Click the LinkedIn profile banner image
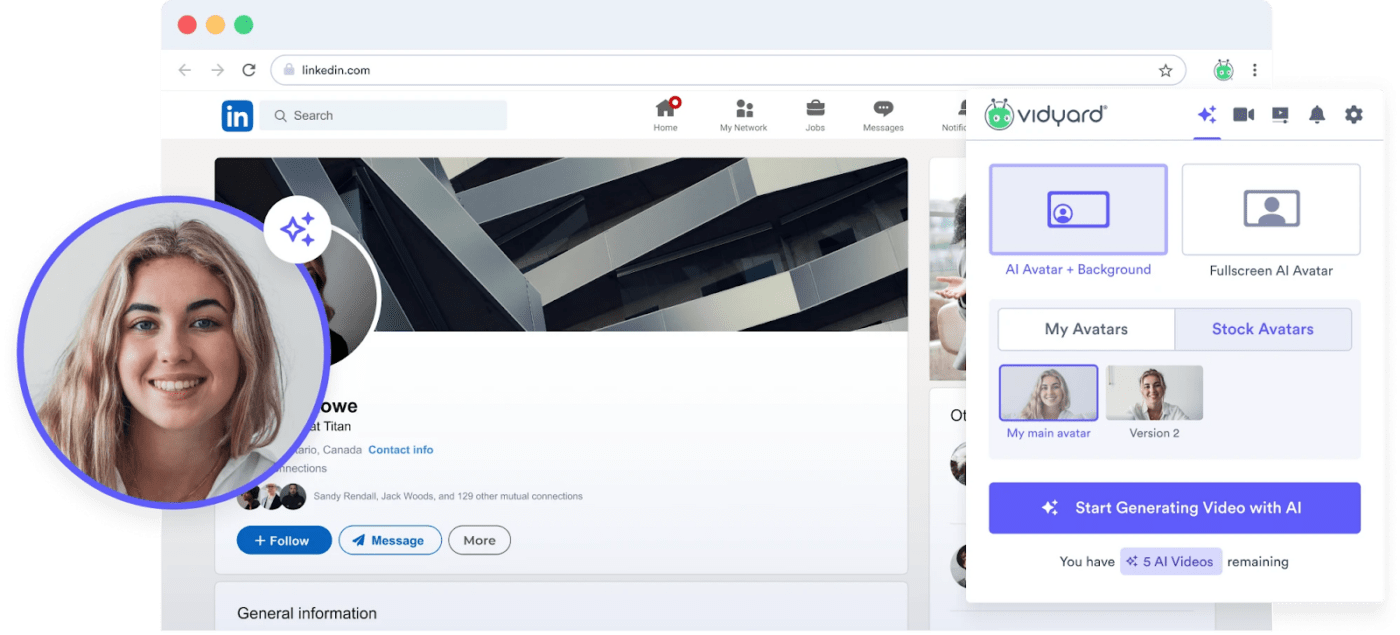1400x635 pixels. coord(561,245)
